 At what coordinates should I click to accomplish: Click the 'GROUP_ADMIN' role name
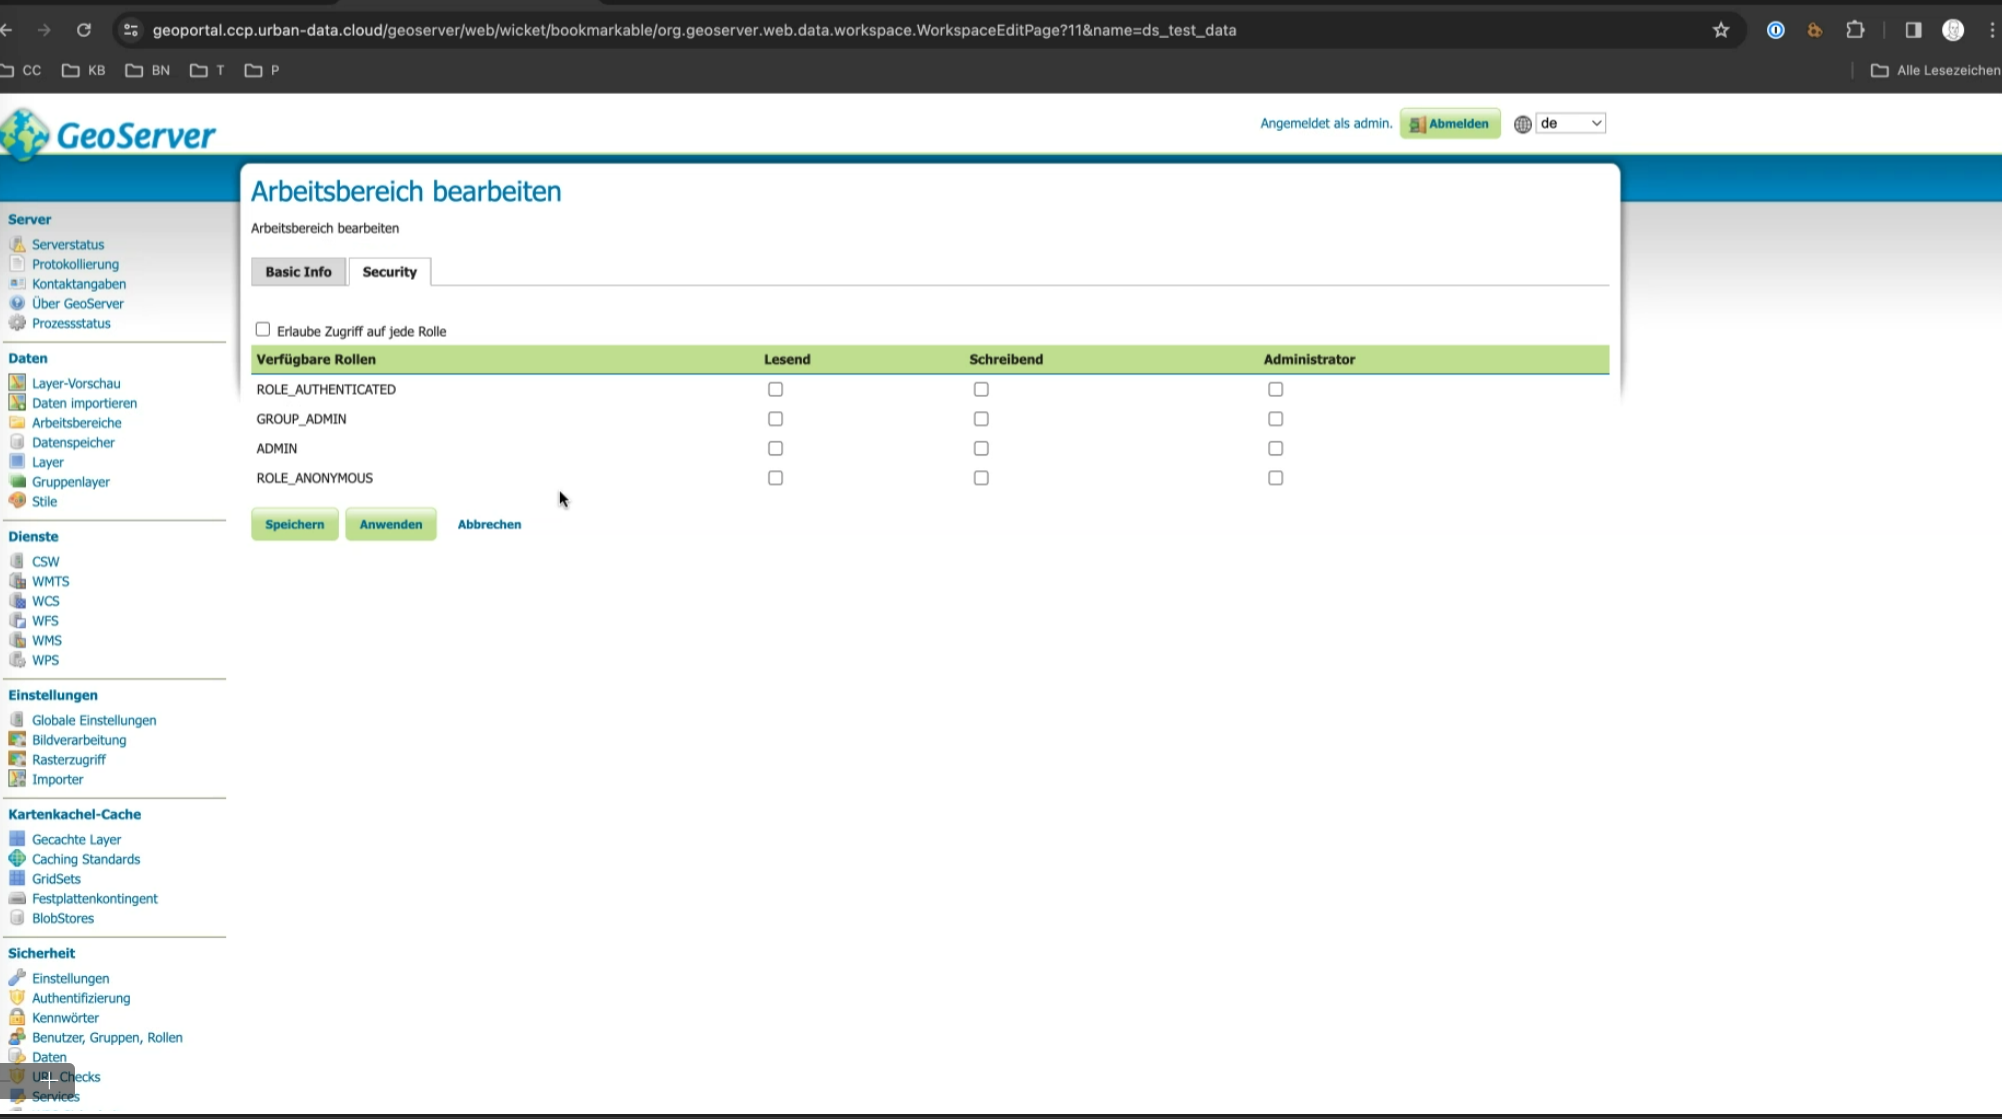point(302,419)
